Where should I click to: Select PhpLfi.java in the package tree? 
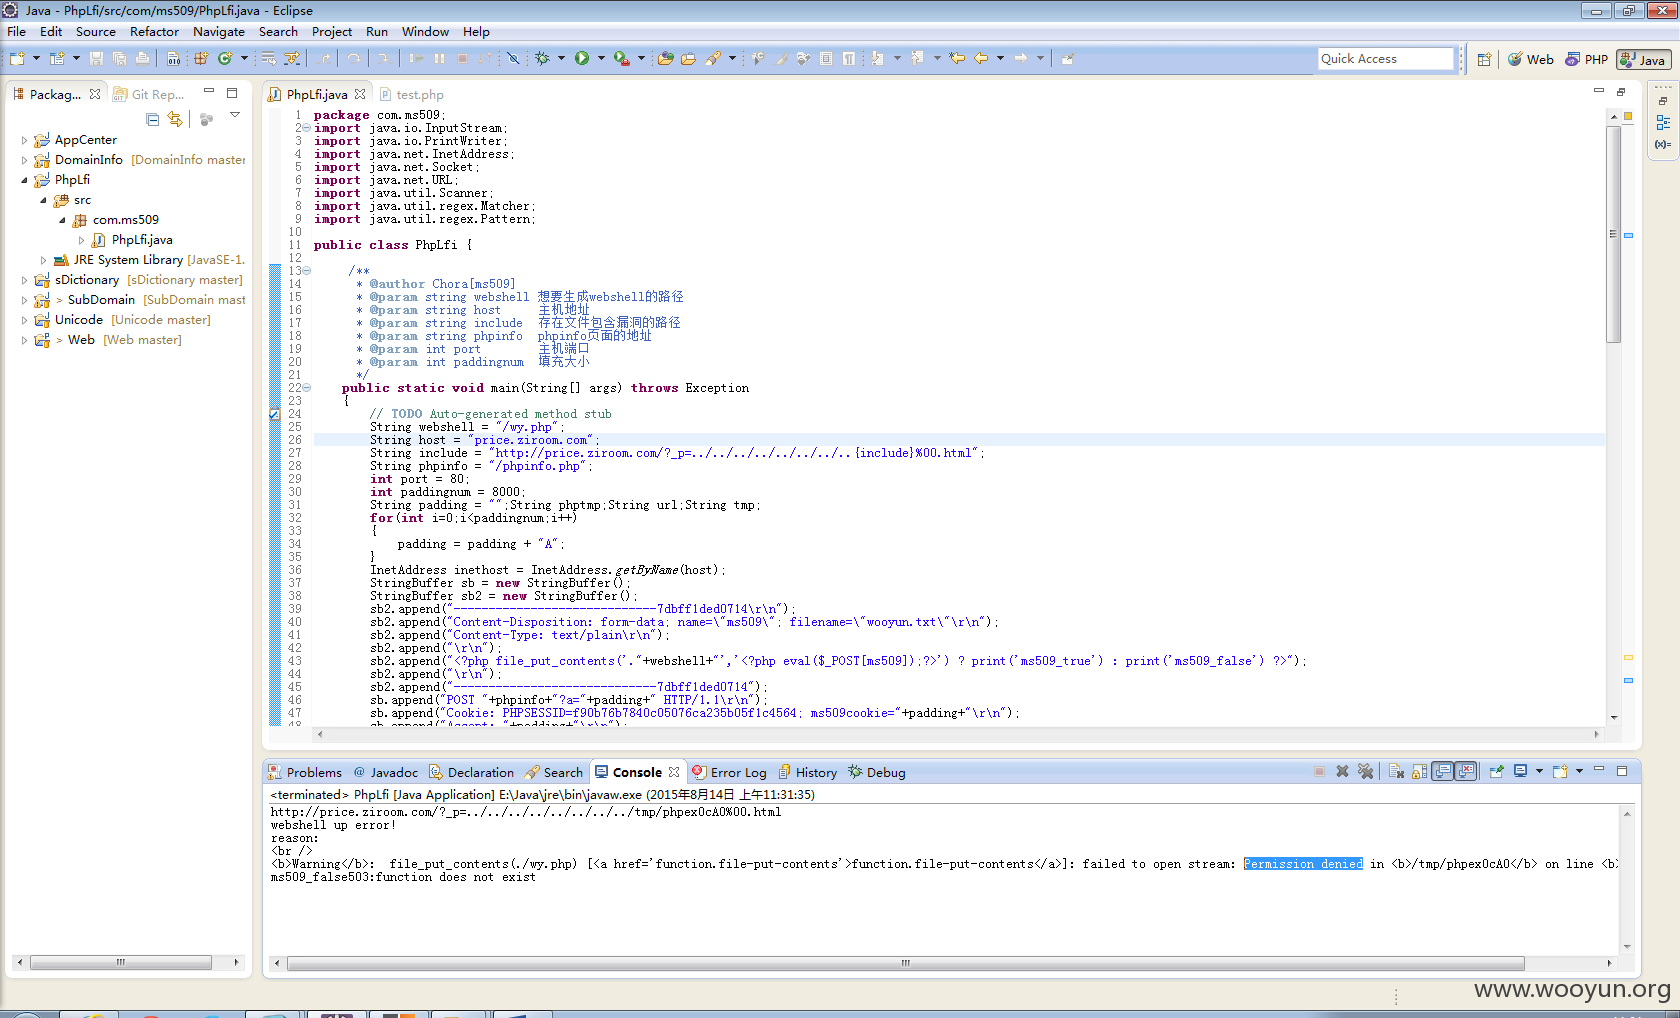point(133,240)
